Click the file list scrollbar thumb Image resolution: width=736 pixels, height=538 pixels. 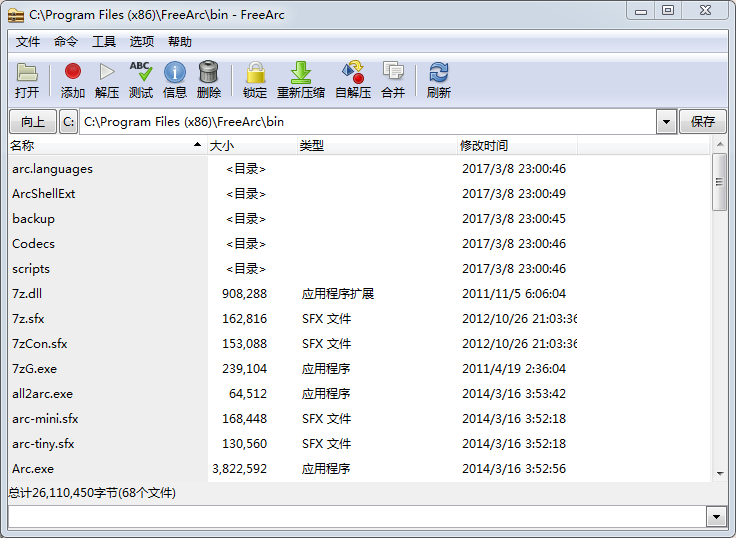coord(719,182)
